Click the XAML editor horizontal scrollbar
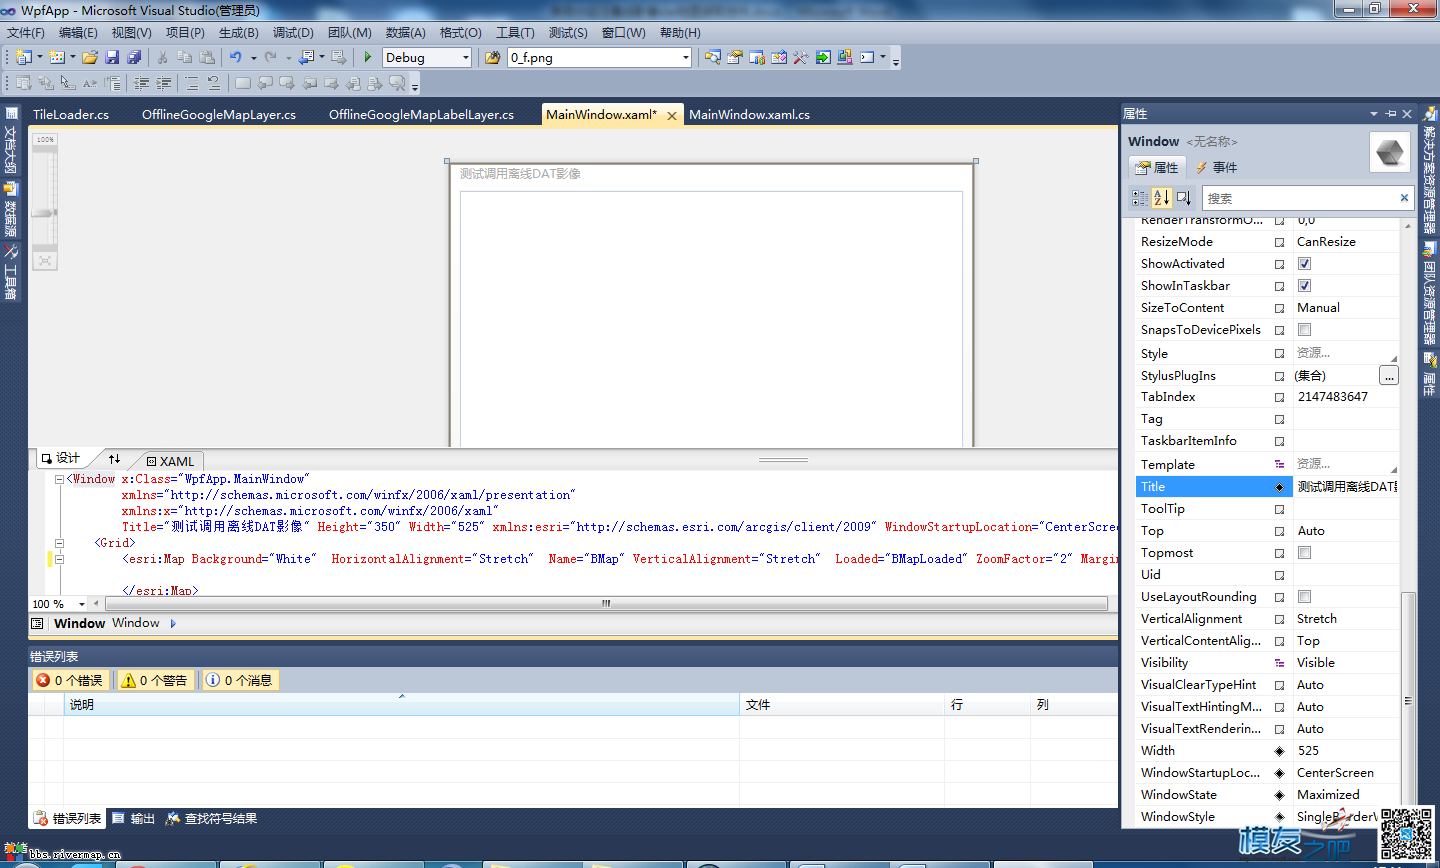Screen dimensions: 1440x868 pos(606,603)
